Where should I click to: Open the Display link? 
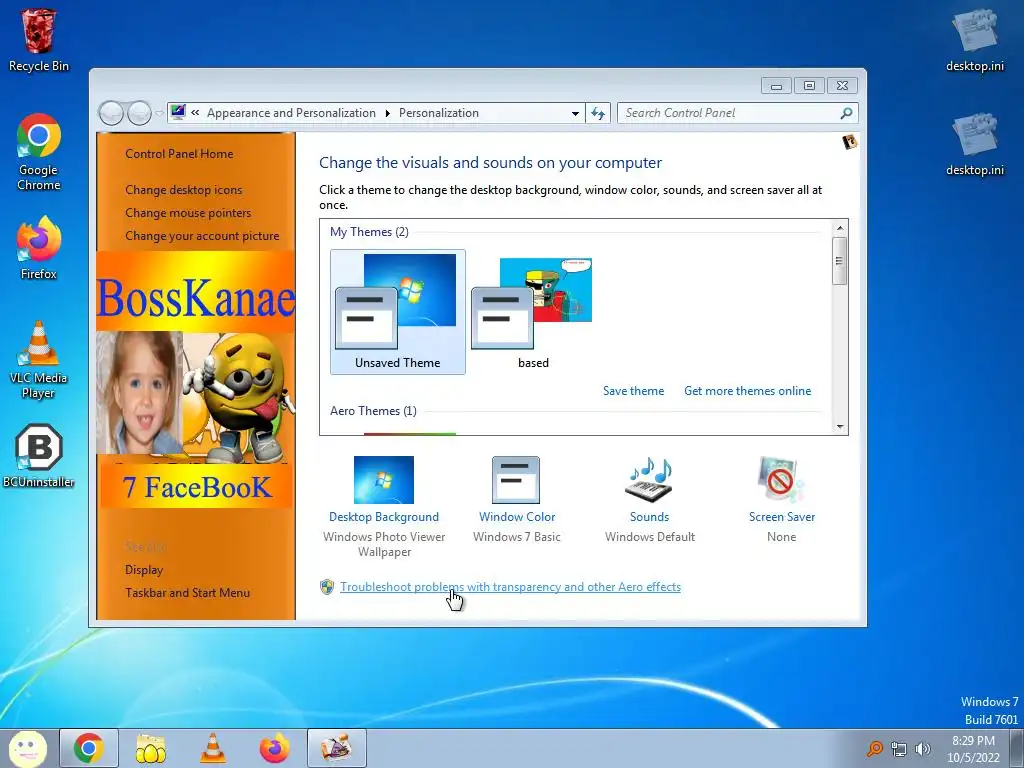tap(144, 570)
